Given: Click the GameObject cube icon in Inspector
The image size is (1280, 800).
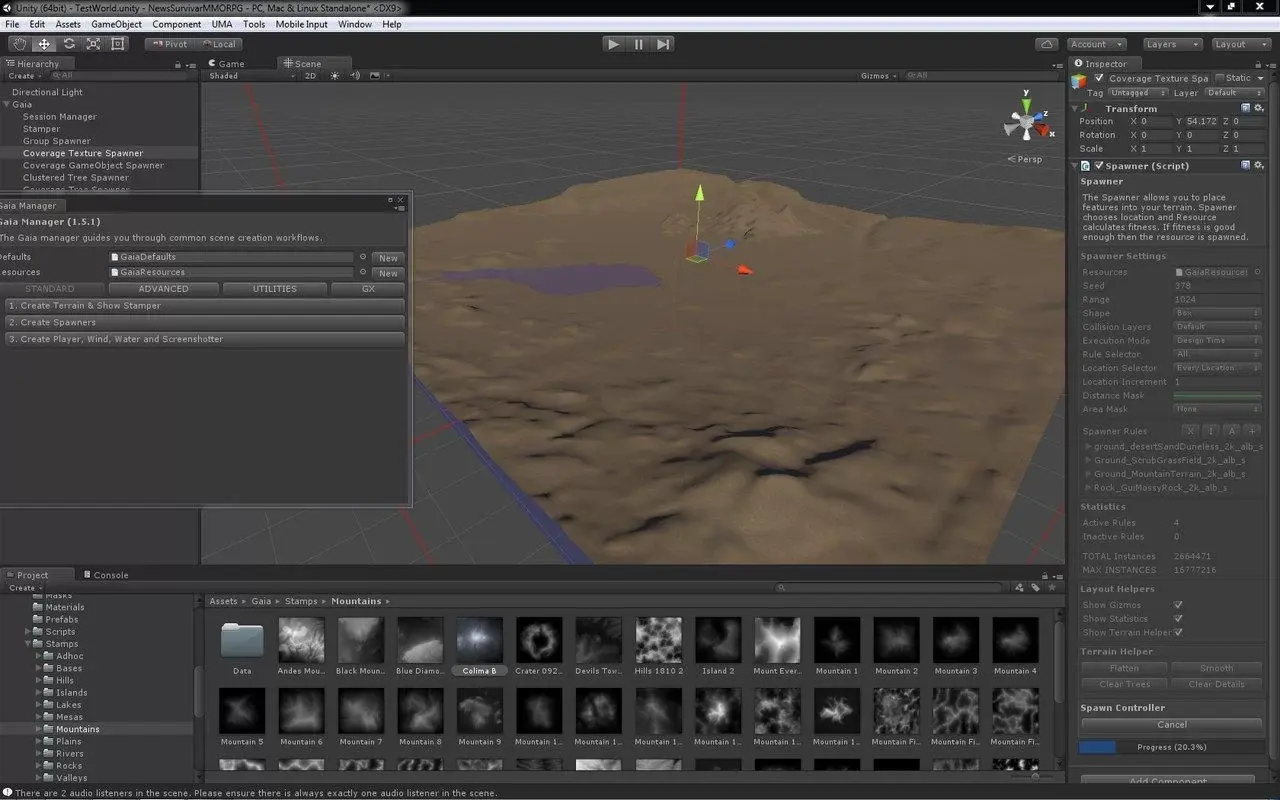Looking at the screenshot, I should coord(1081,80).
